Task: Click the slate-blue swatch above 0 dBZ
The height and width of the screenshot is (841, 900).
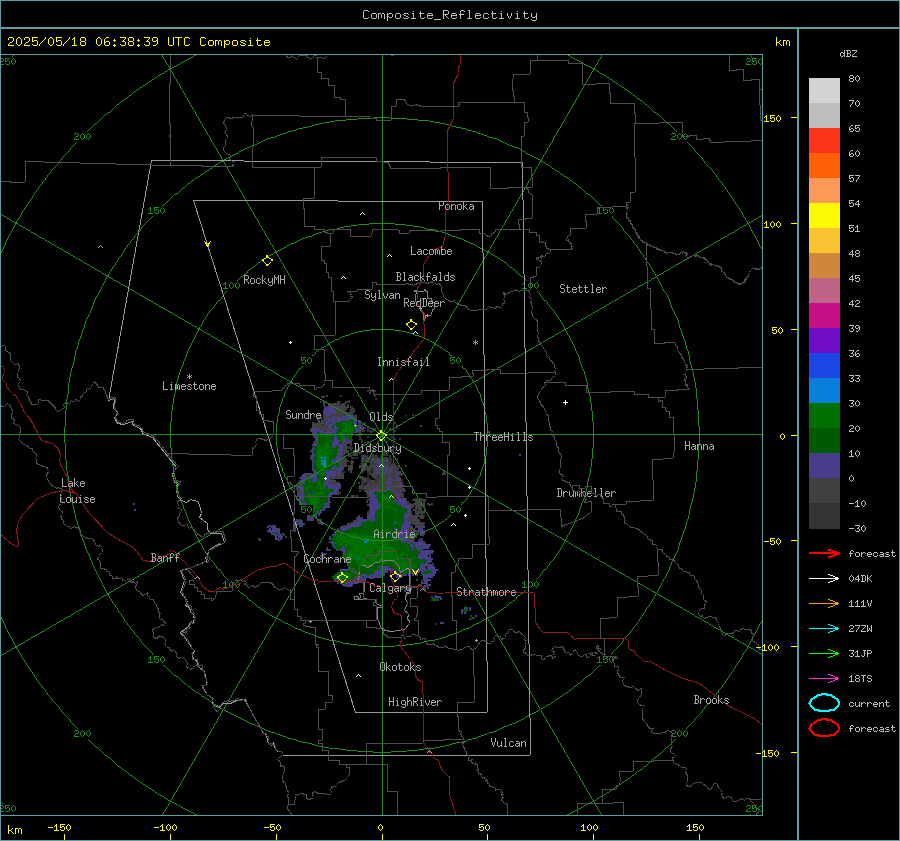Action: (824, 466)
